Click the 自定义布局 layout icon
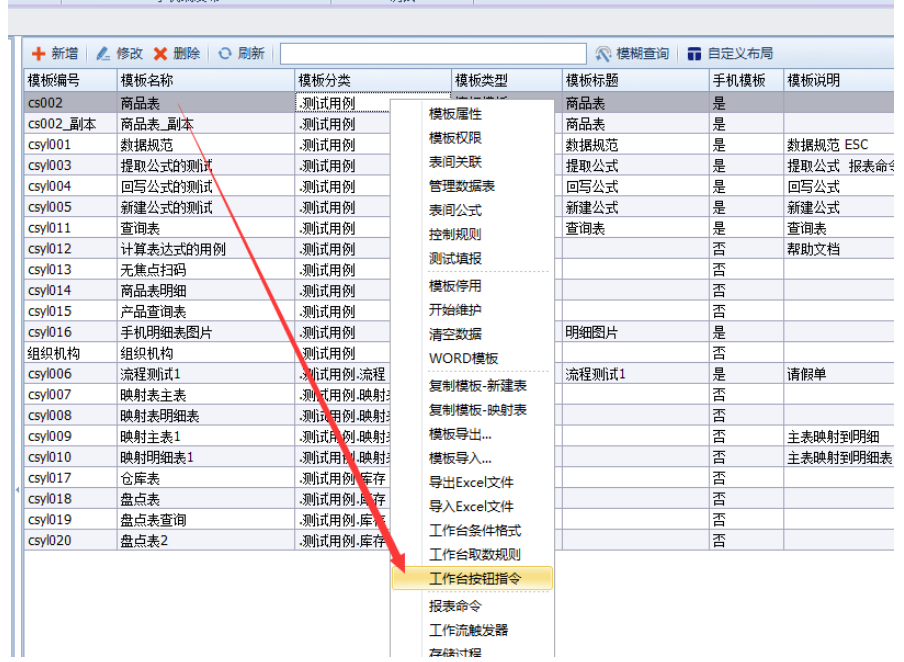 (x=695, y=54)
